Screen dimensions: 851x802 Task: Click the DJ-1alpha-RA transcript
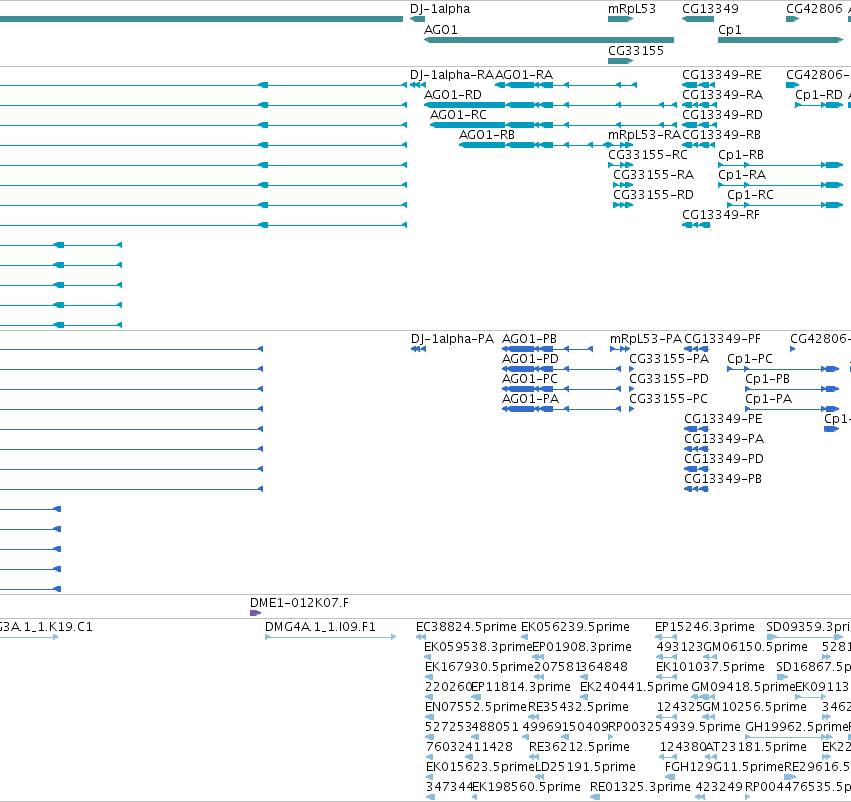tap(418, 85)
